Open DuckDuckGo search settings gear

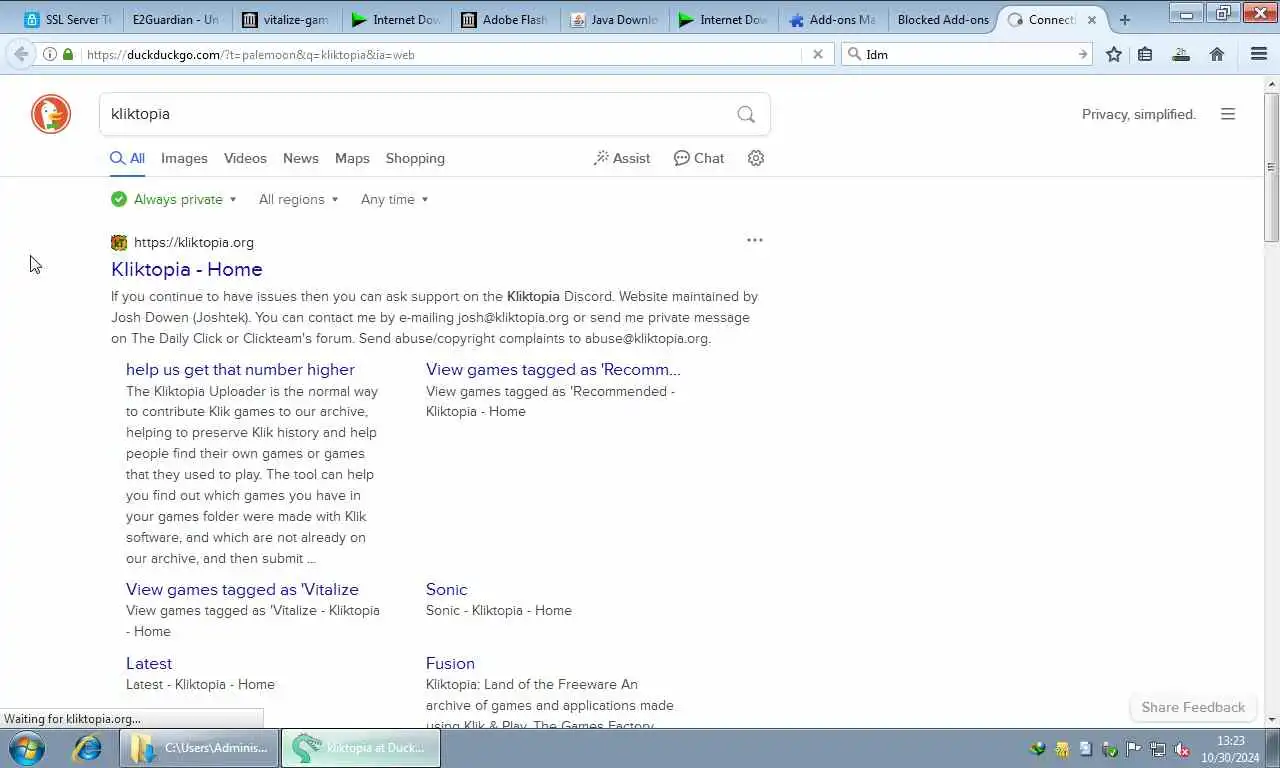(x=756, y=158)
